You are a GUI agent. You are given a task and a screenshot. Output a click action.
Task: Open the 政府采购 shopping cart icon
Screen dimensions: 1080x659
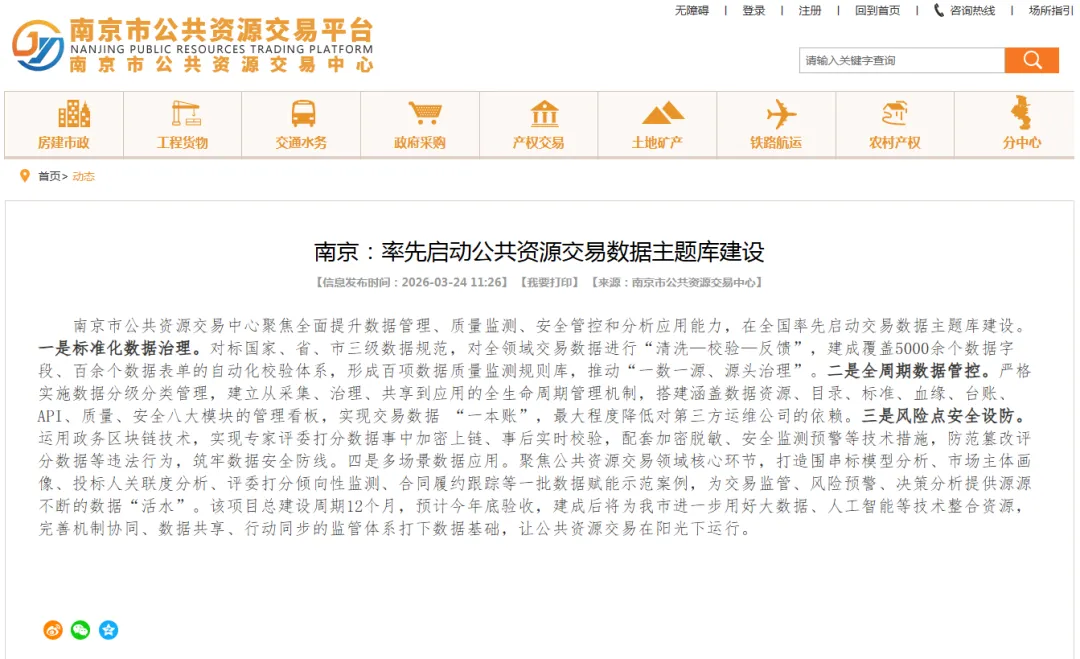point(425,112)
